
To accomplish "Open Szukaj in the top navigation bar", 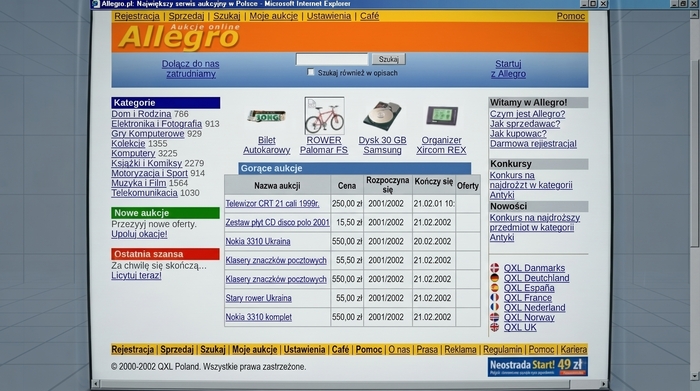I will point(226,16).
